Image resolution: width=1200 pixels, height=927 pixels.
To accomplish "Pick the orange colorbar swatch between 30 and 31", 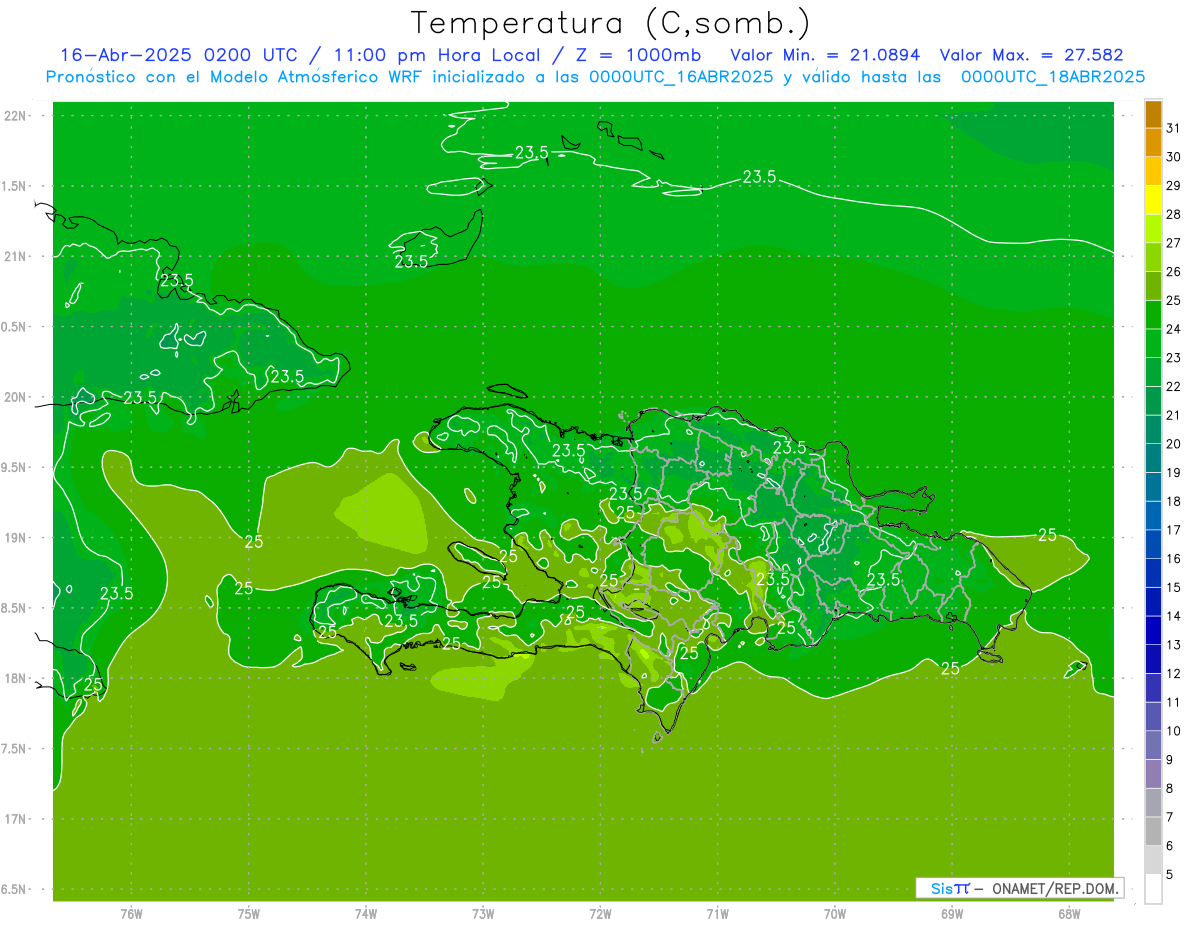I will (x=1153, y=142).
